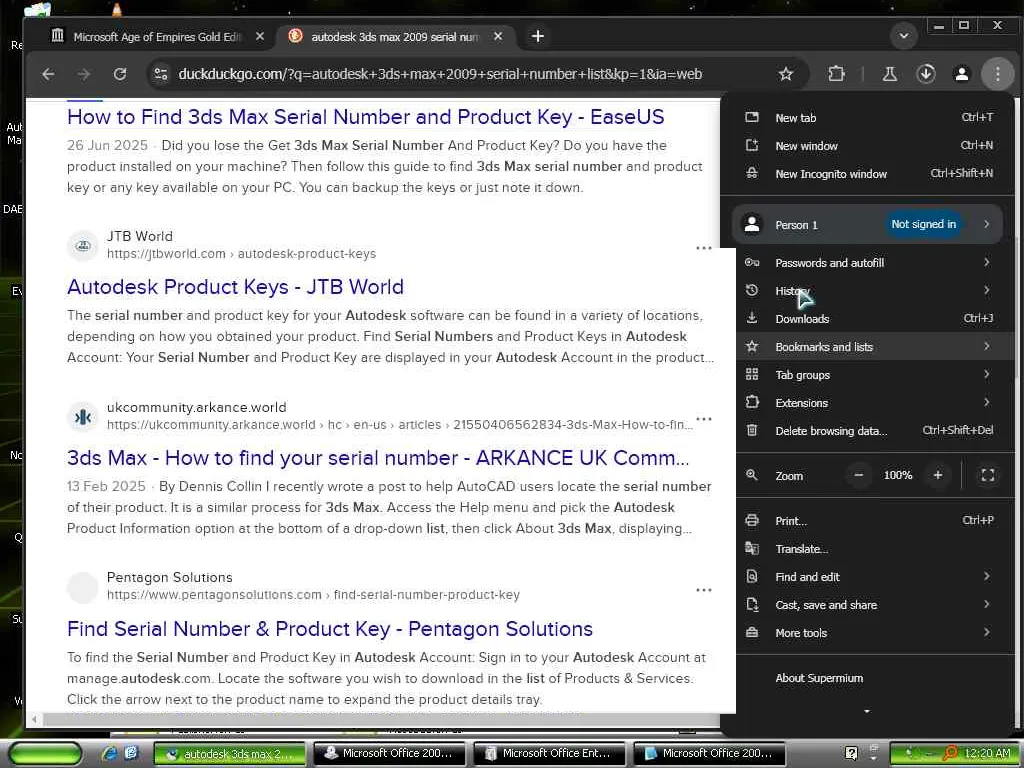The width and height of the screenshot is (1024, 768).
Task: Click the JTB World site favicon
Action: (83, 246)
